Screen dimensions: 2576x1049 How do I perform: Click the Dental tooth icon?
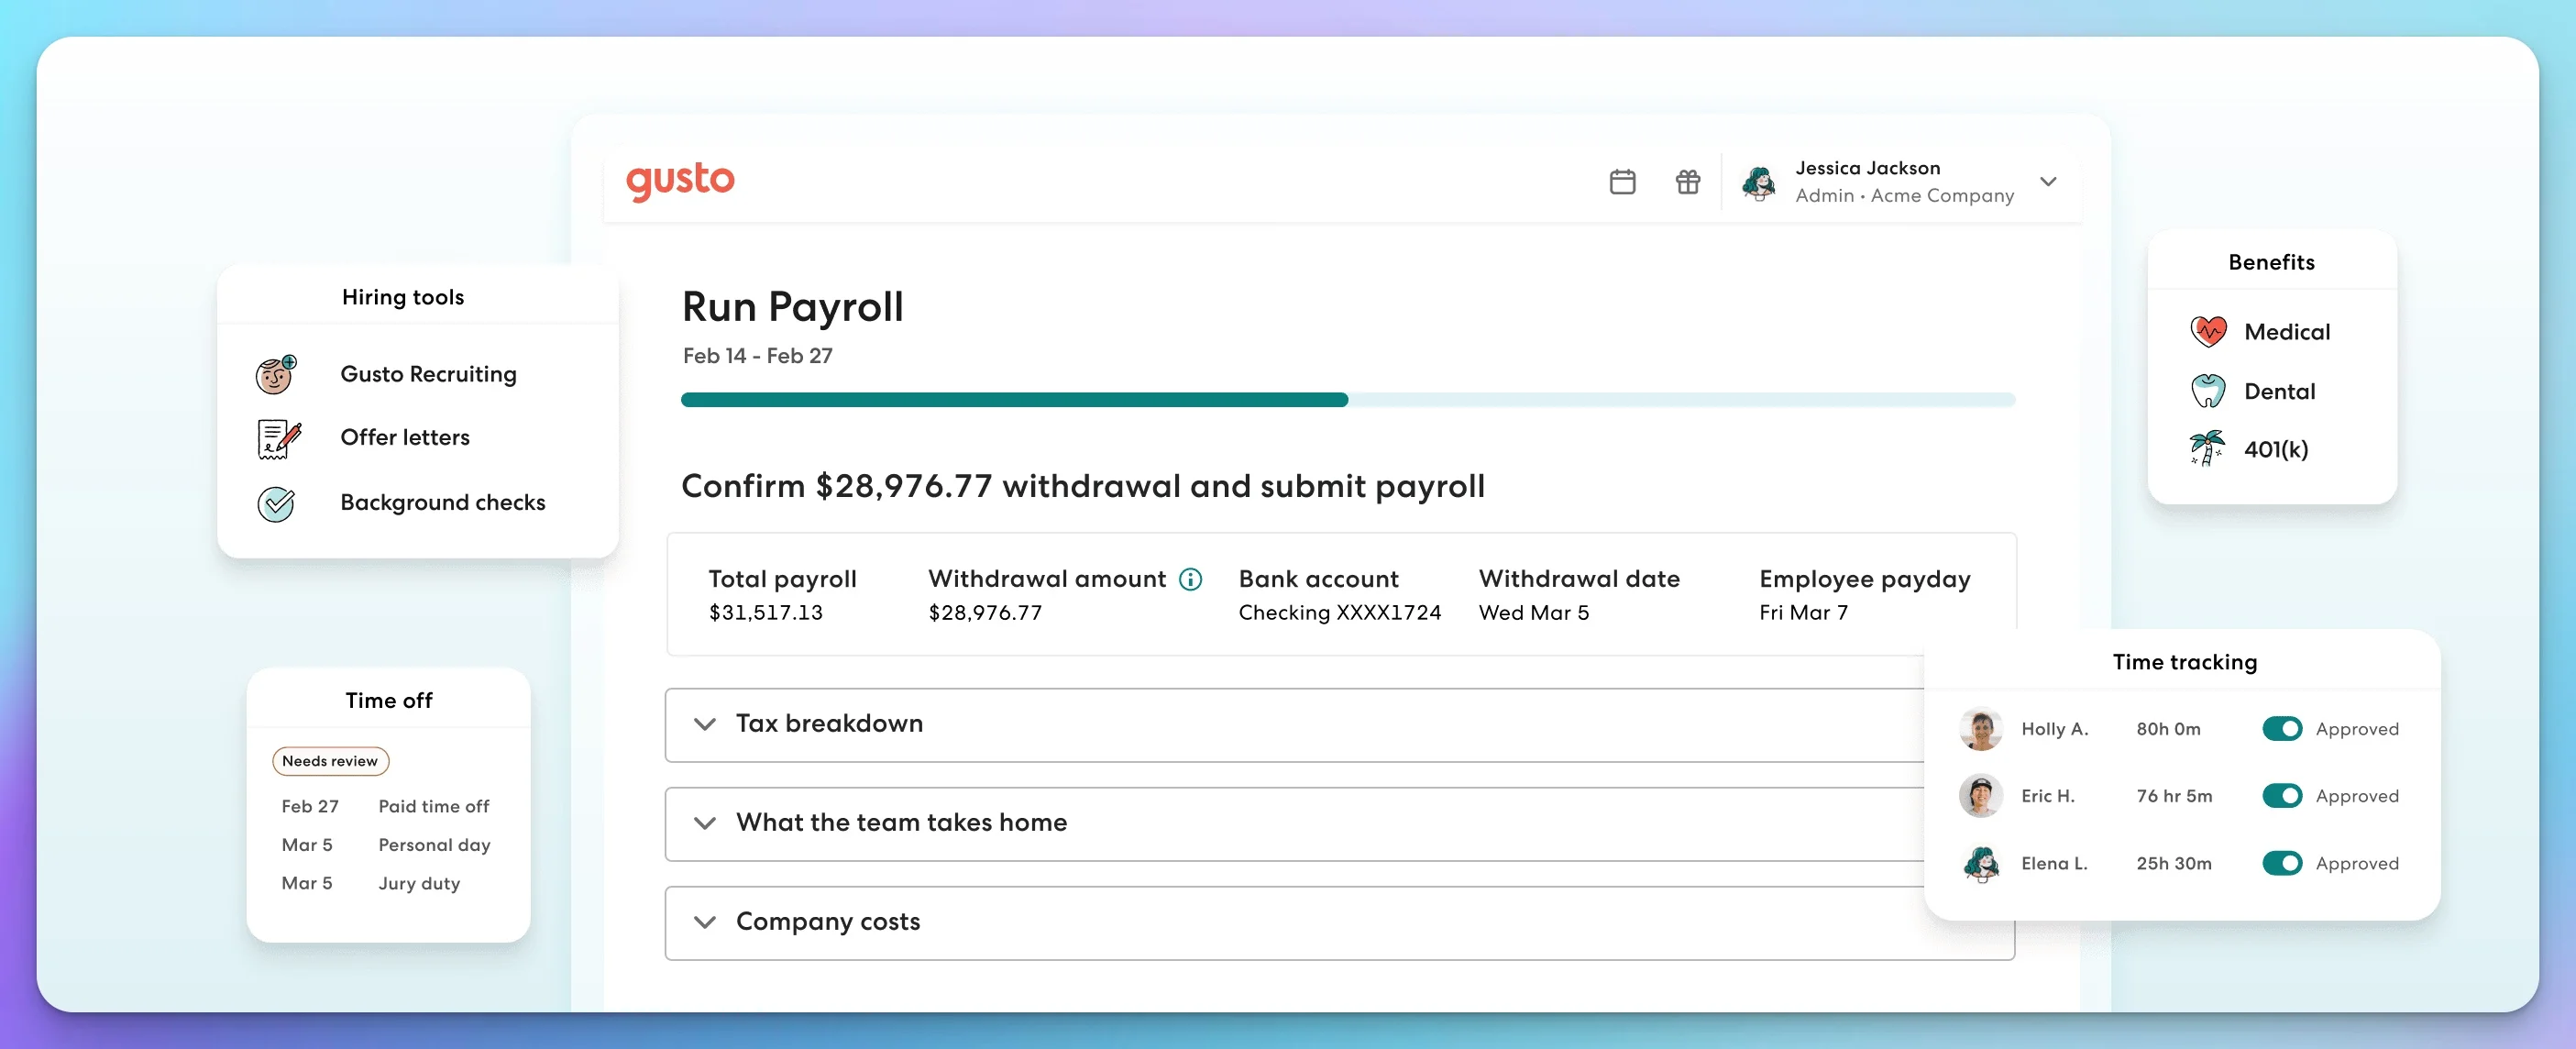click(2208, 391)
